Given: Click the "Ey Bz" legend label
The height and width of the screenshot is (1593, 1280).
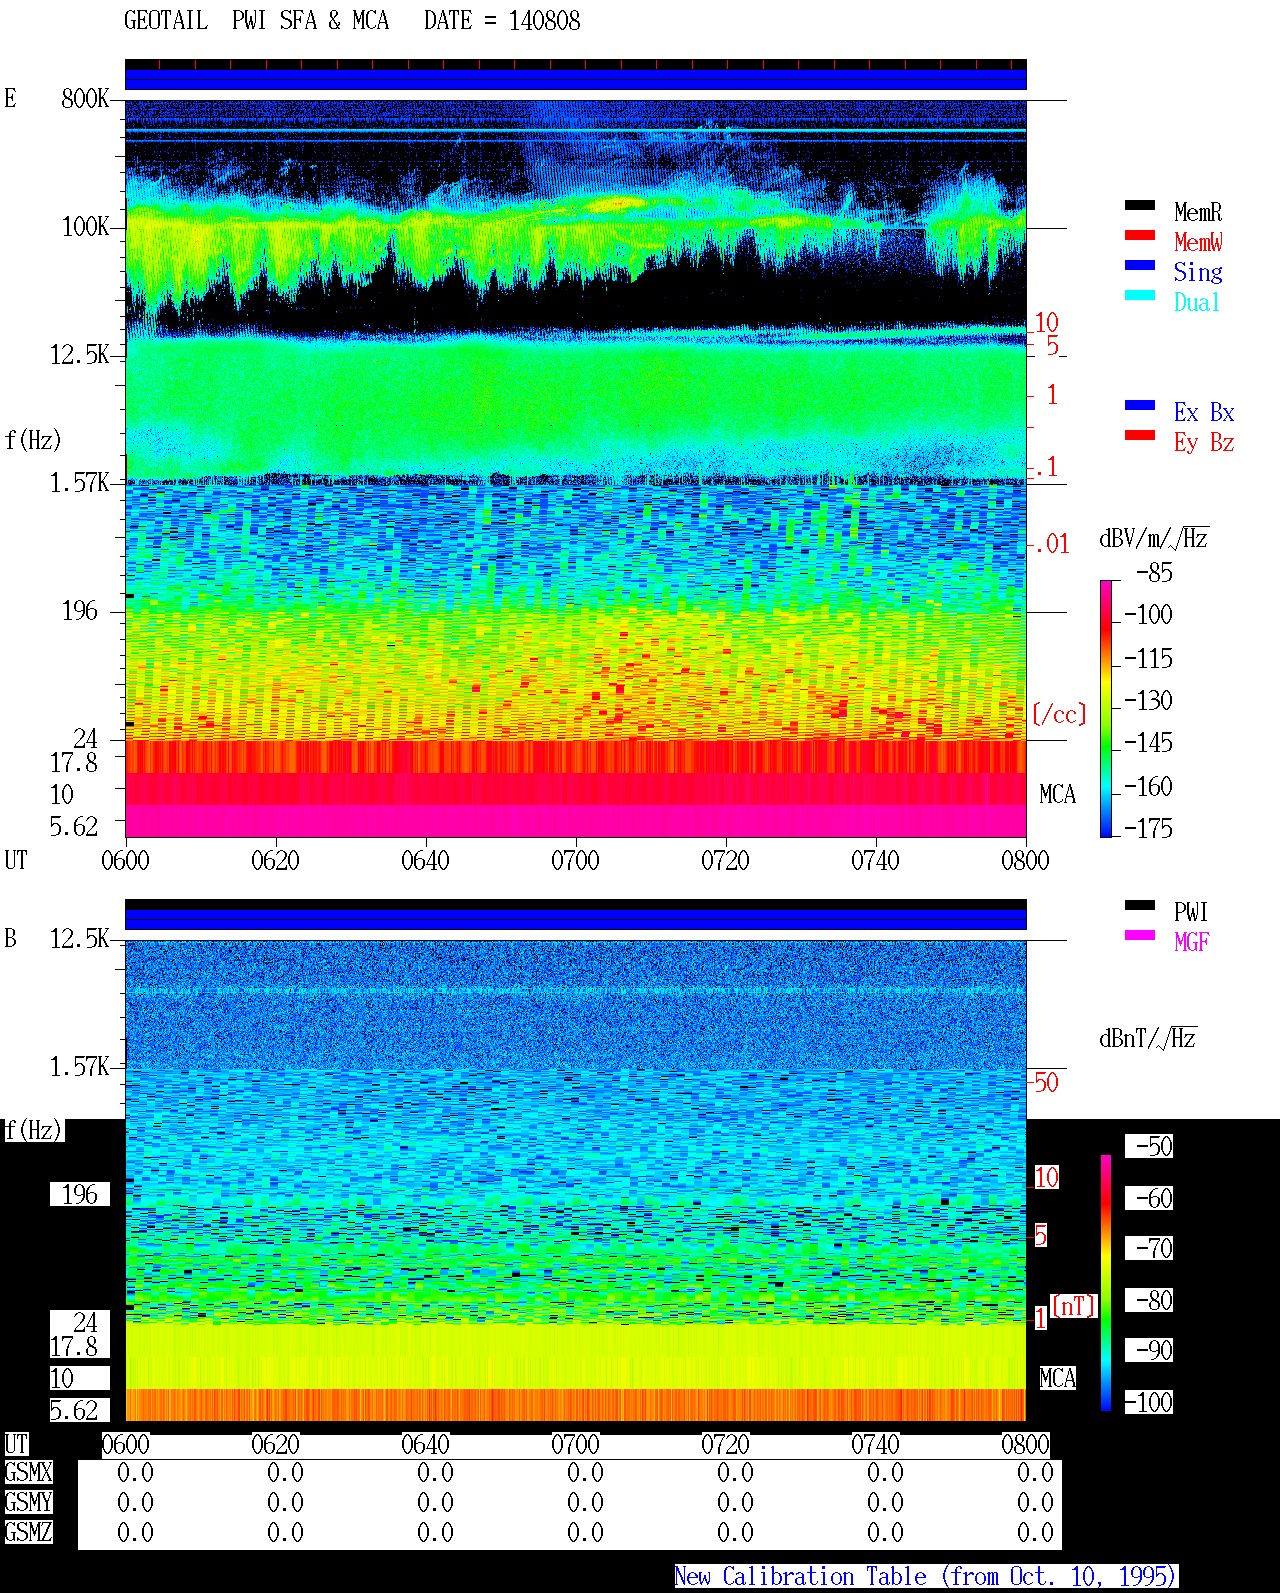Looking at the screenshot, I should click(1204, 442).
